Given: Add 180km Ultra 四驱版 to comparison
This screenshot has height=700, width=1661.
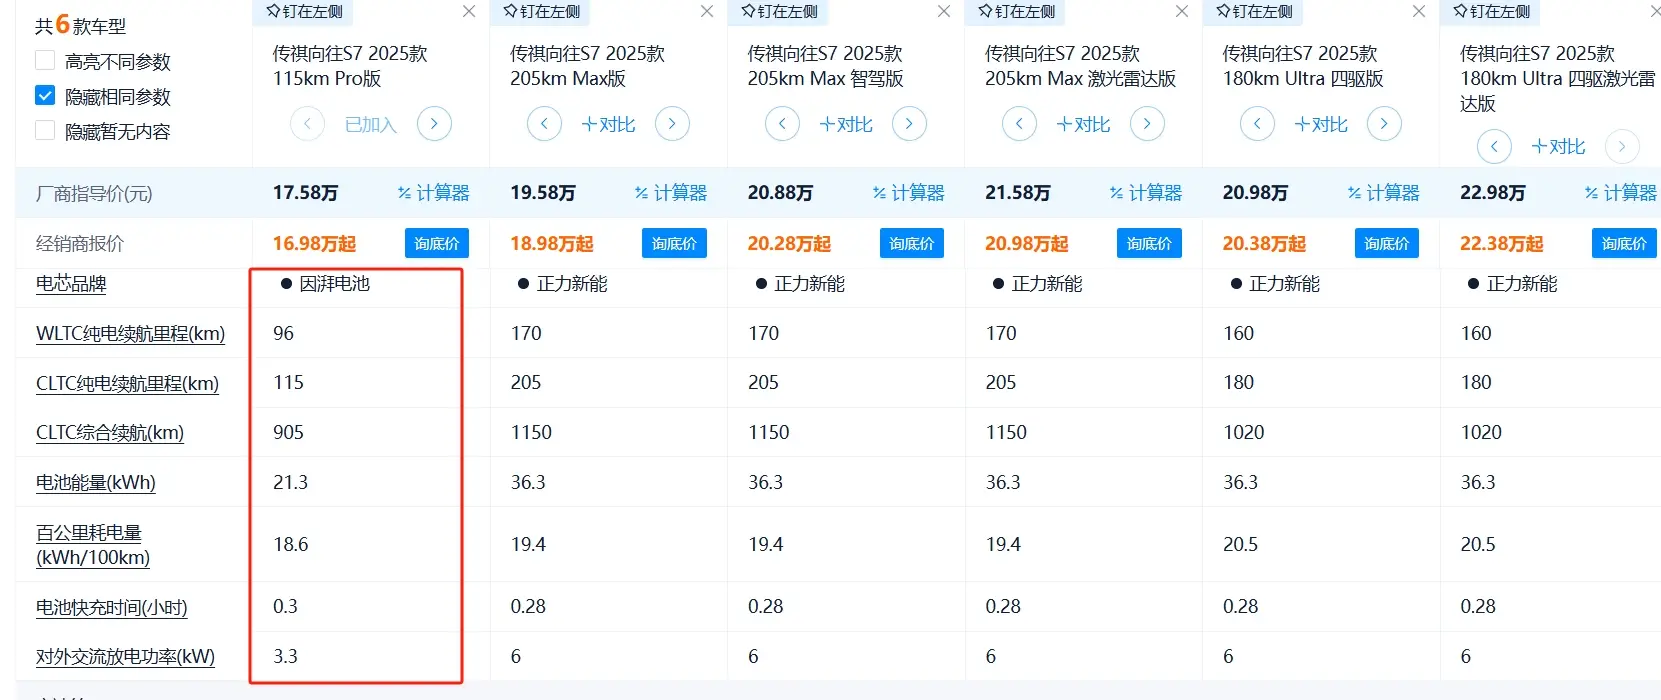Looking at the screenshot, I should (1321, 124).
